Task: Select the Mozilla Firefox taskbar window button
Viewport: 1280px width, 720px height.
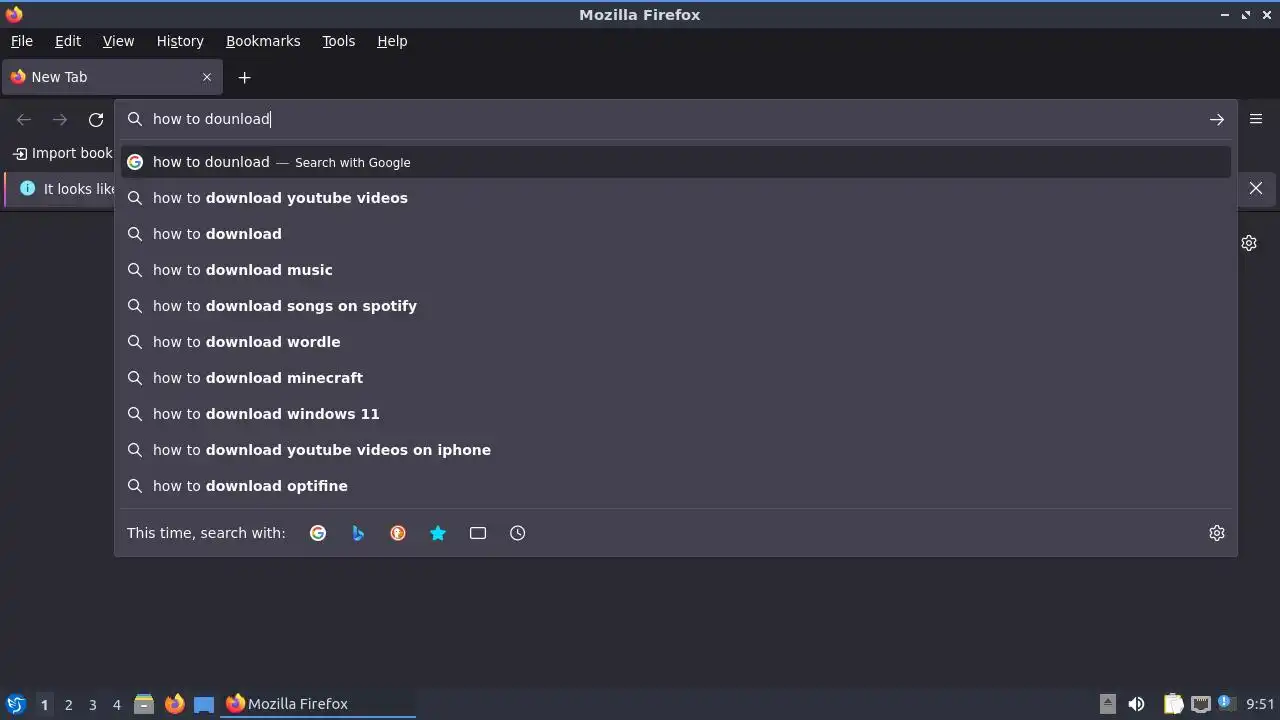Action: [x=318, y=704]
